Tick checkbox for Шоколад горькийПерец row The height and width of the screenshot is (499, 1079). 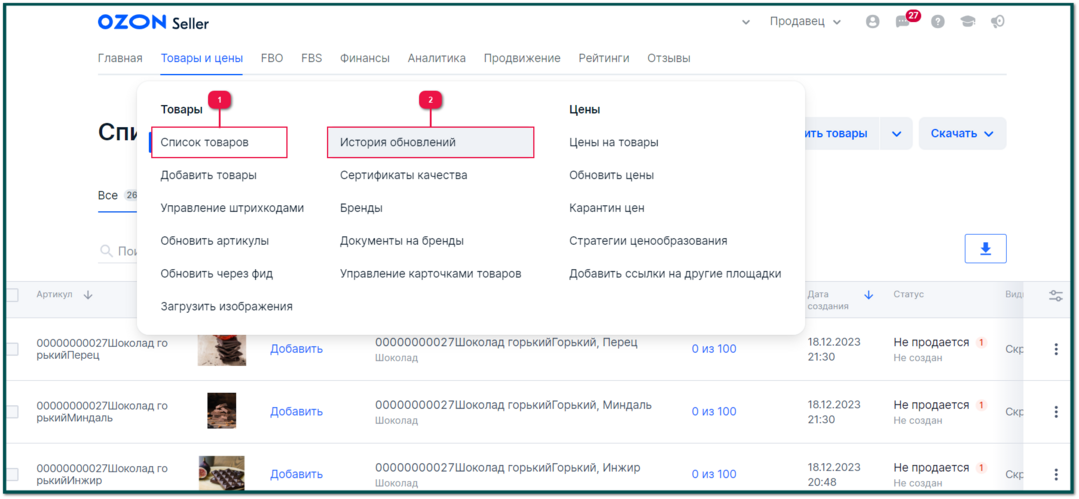pyautogui.click(x=12, y=349)
